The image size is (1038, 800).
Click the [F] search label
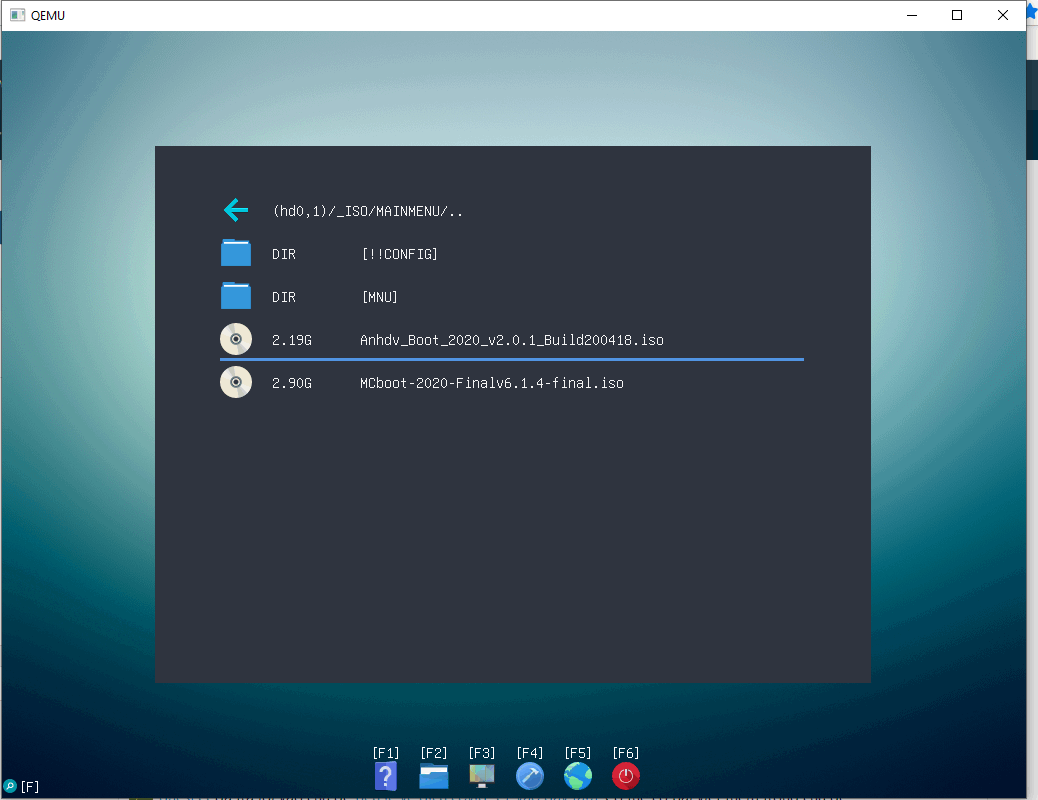tap(30, 787)
